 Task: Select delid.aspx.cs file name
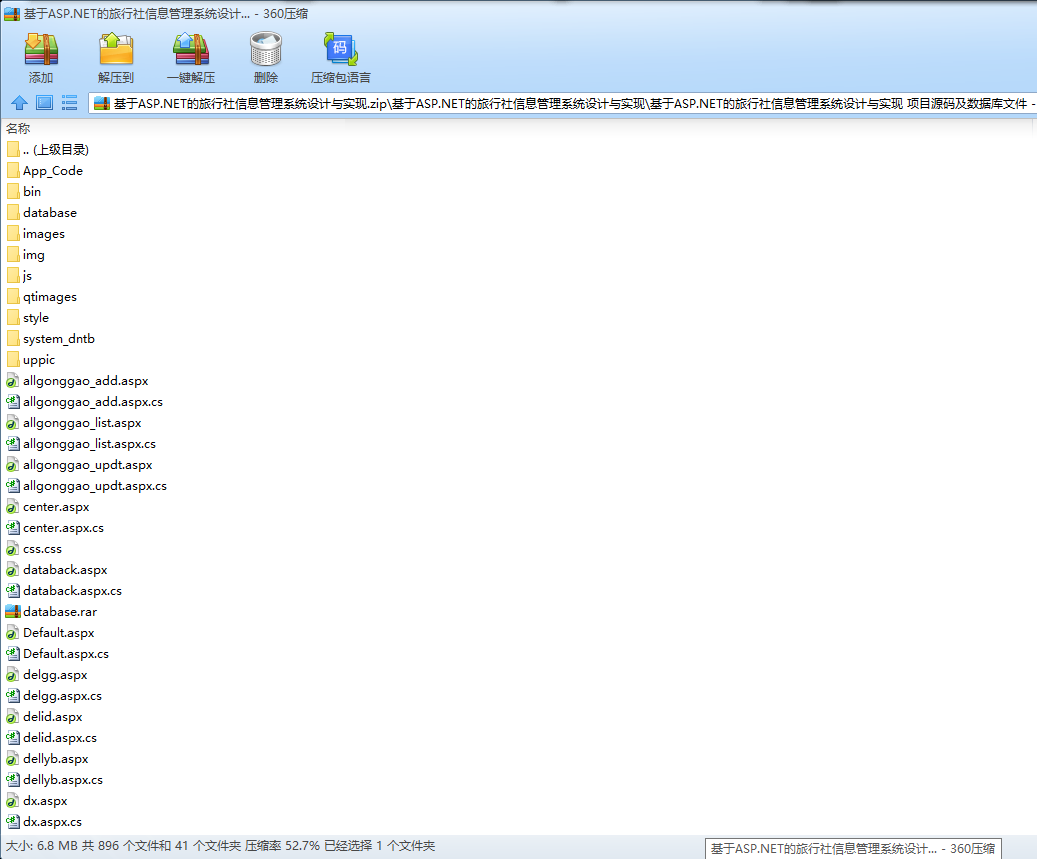(60, 738)
